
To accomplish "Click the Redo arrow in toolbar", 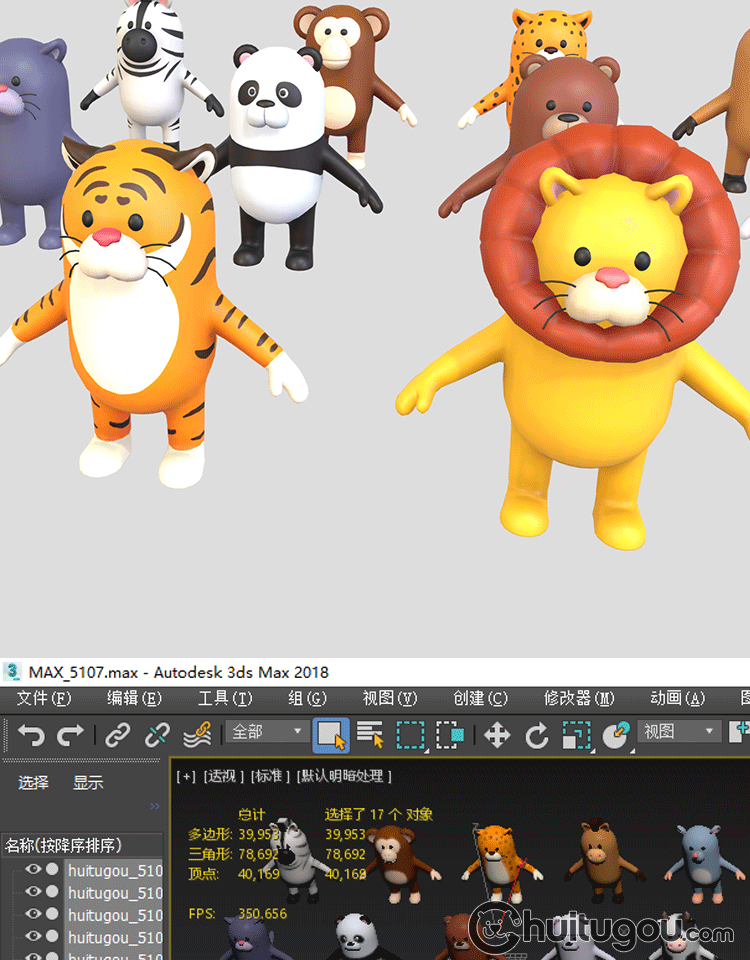I will pos(70,736).
